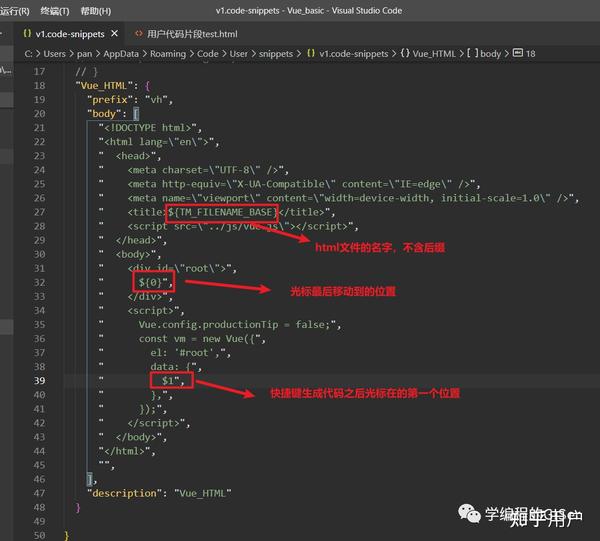Viewport: 600px width, 541px height.
Task: Click the <html lang="en"> string on line 22
Action: (x=156, y=142)
